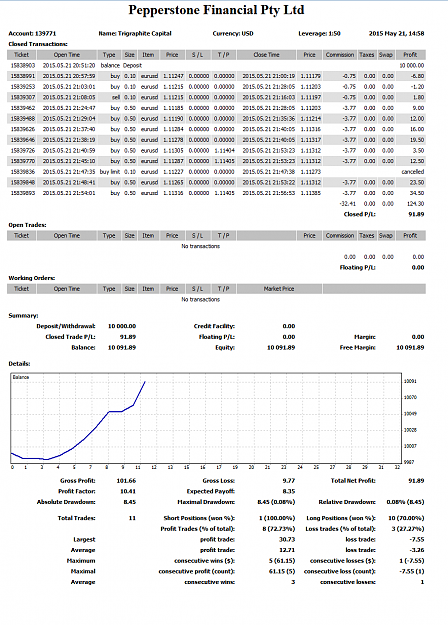Click the Leverage: 1:50 text
Screen dimensions: 448x625
click(x=319, y=33)
